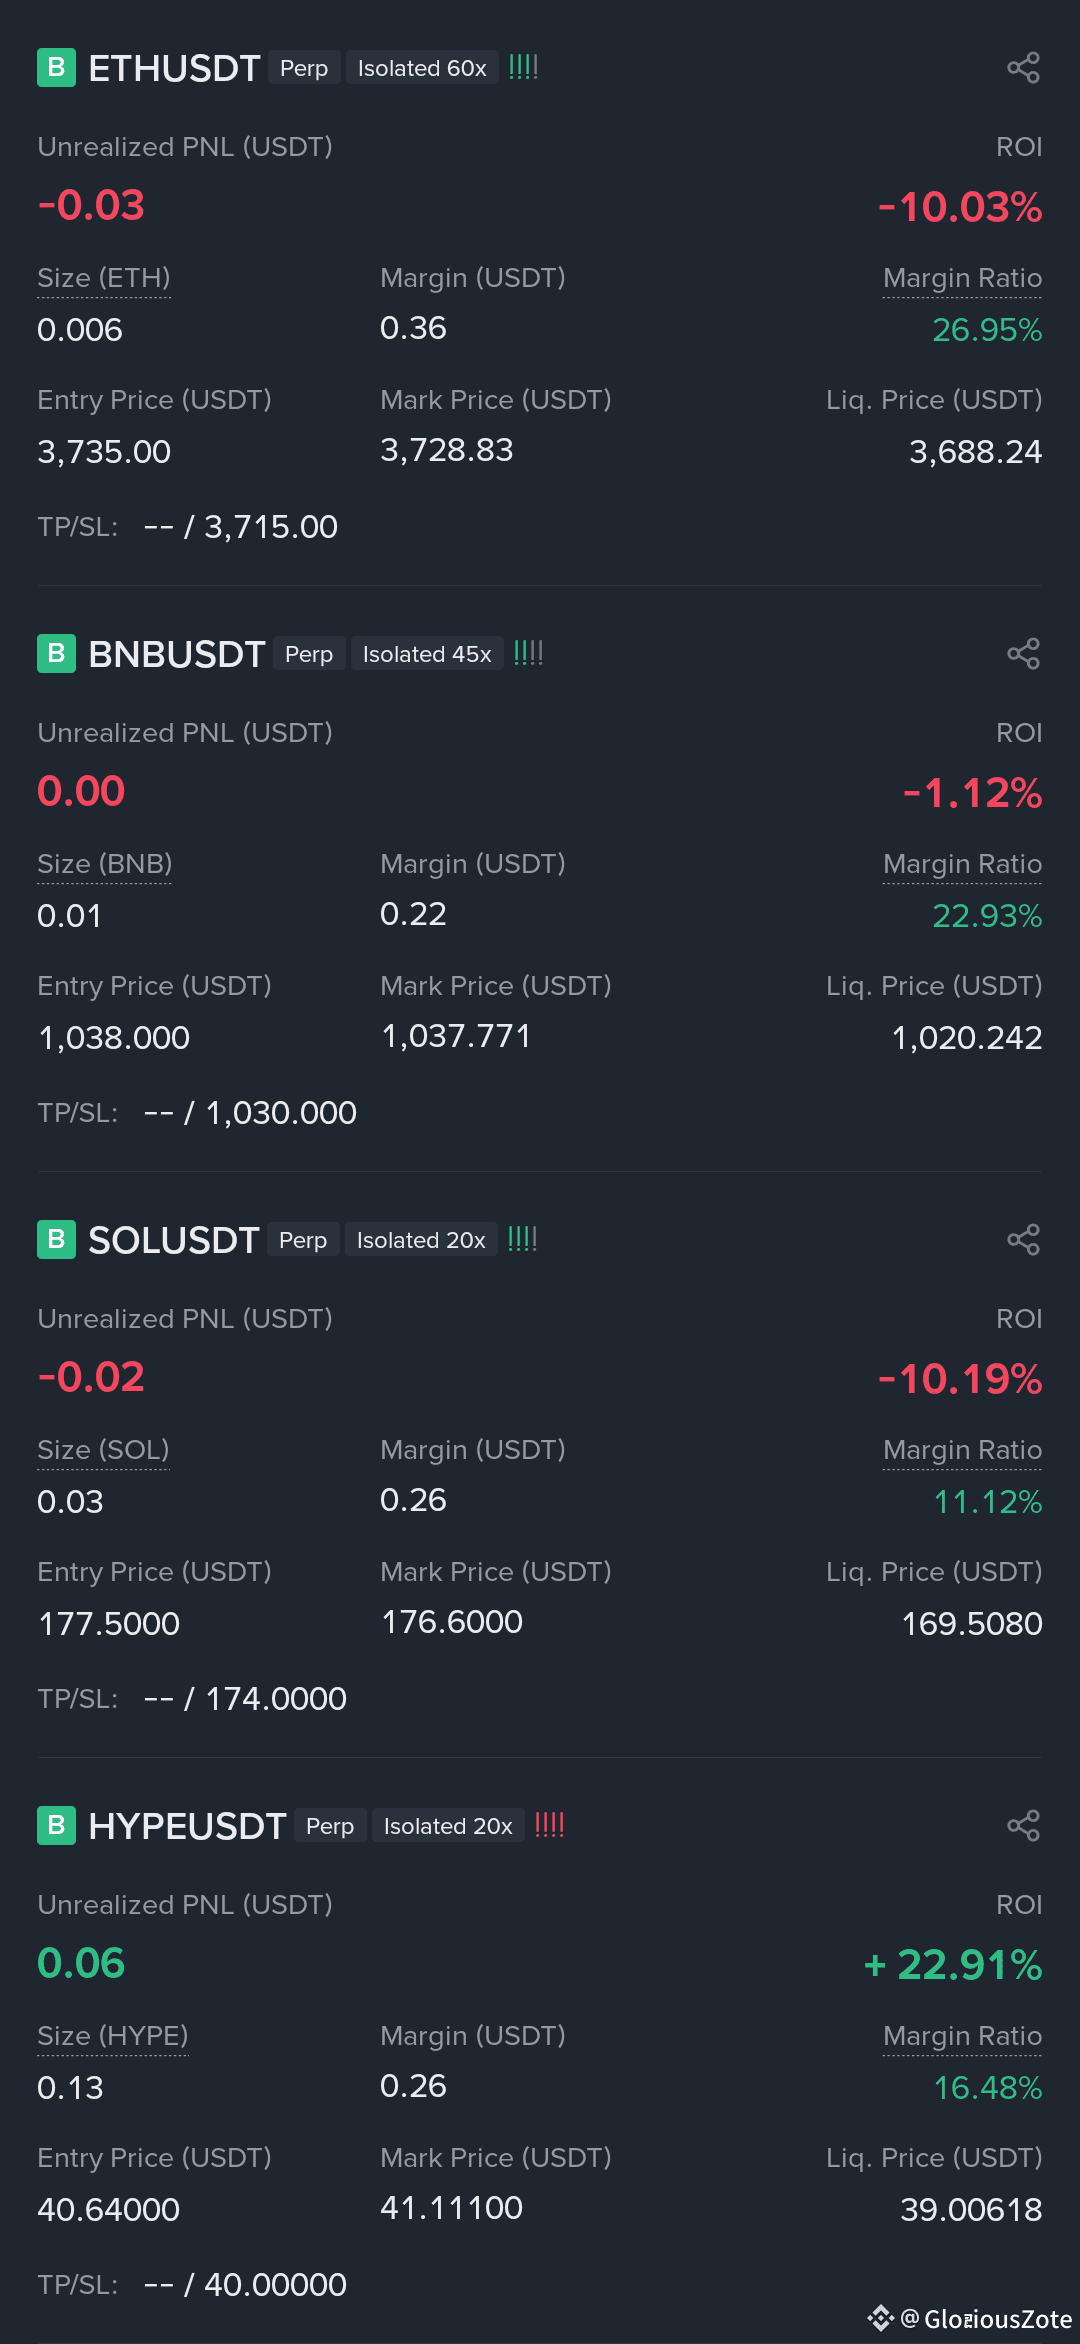Share the SOLUSDT position
Viewport: 1080px width, 2344px height.
pos(1023,1240)
